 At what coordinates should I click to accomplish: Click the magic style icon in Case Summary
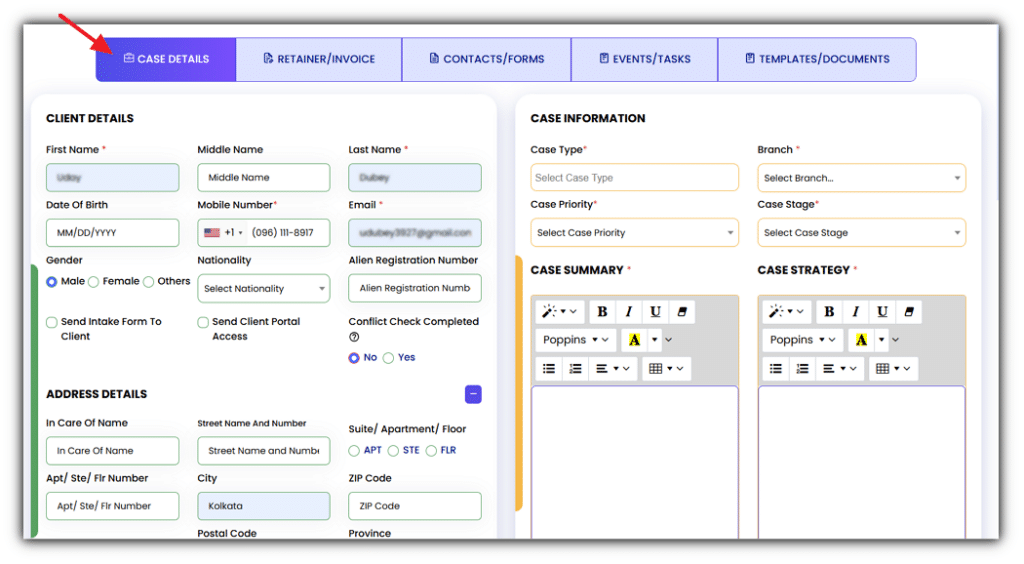(x=559, y=311)
